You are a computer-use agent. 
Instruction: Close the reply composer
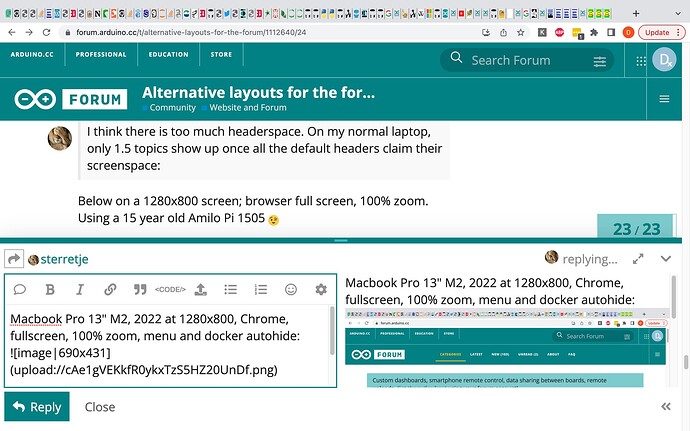click(x=100, y=407)
